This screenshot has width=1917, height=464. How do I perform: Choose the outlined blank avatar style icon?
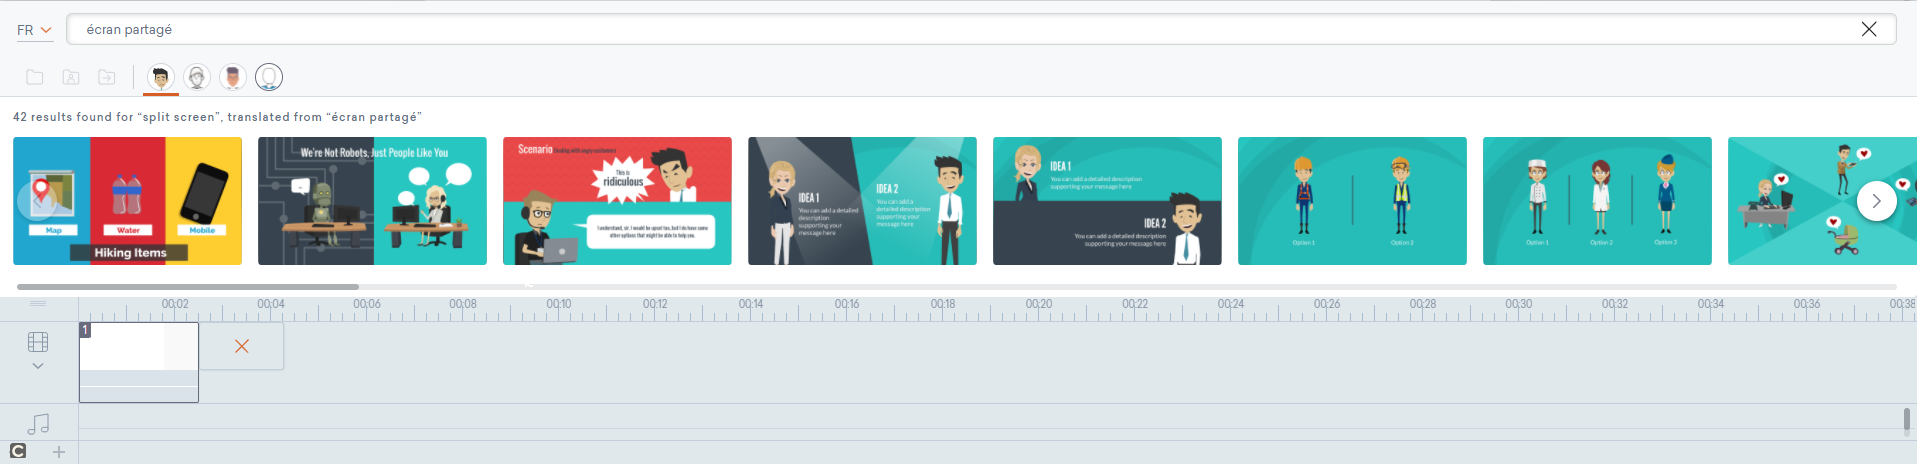(269, 77)
